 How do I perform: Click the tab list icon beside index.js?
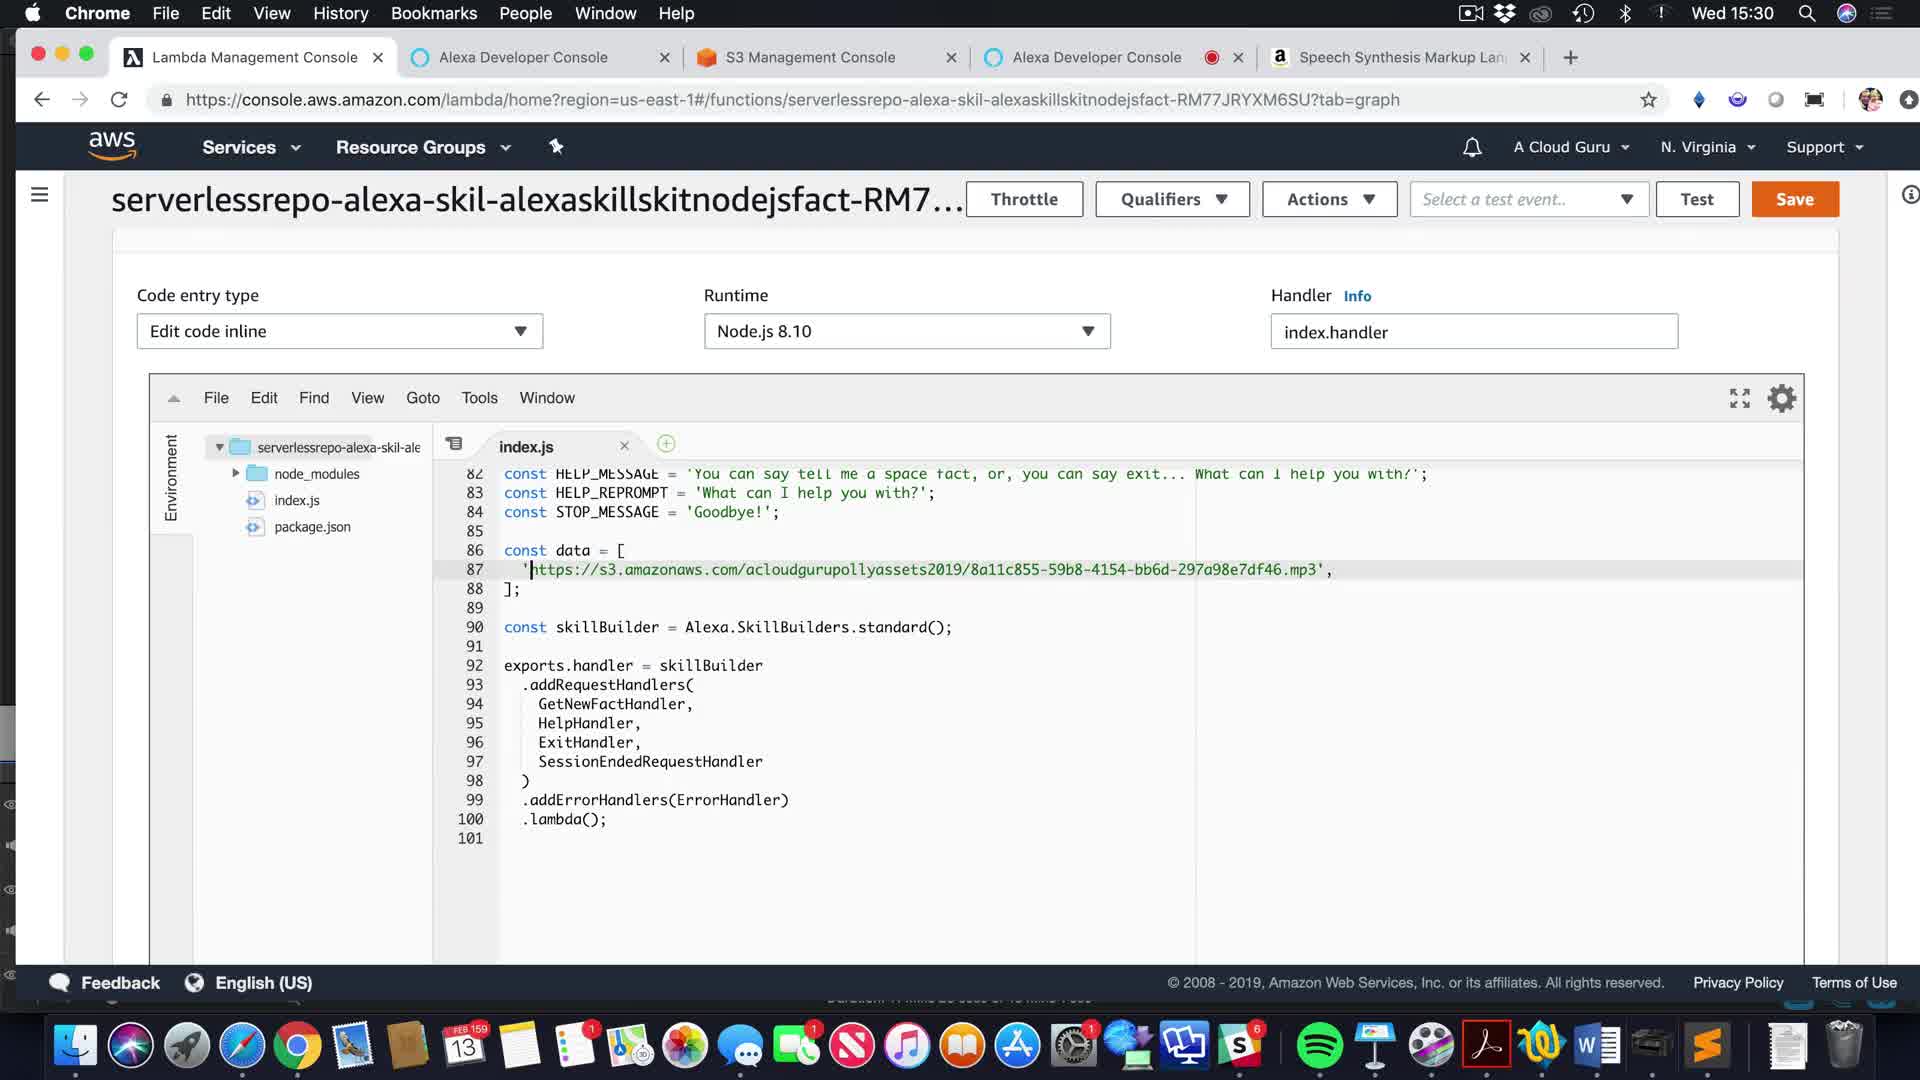(454, 444)
